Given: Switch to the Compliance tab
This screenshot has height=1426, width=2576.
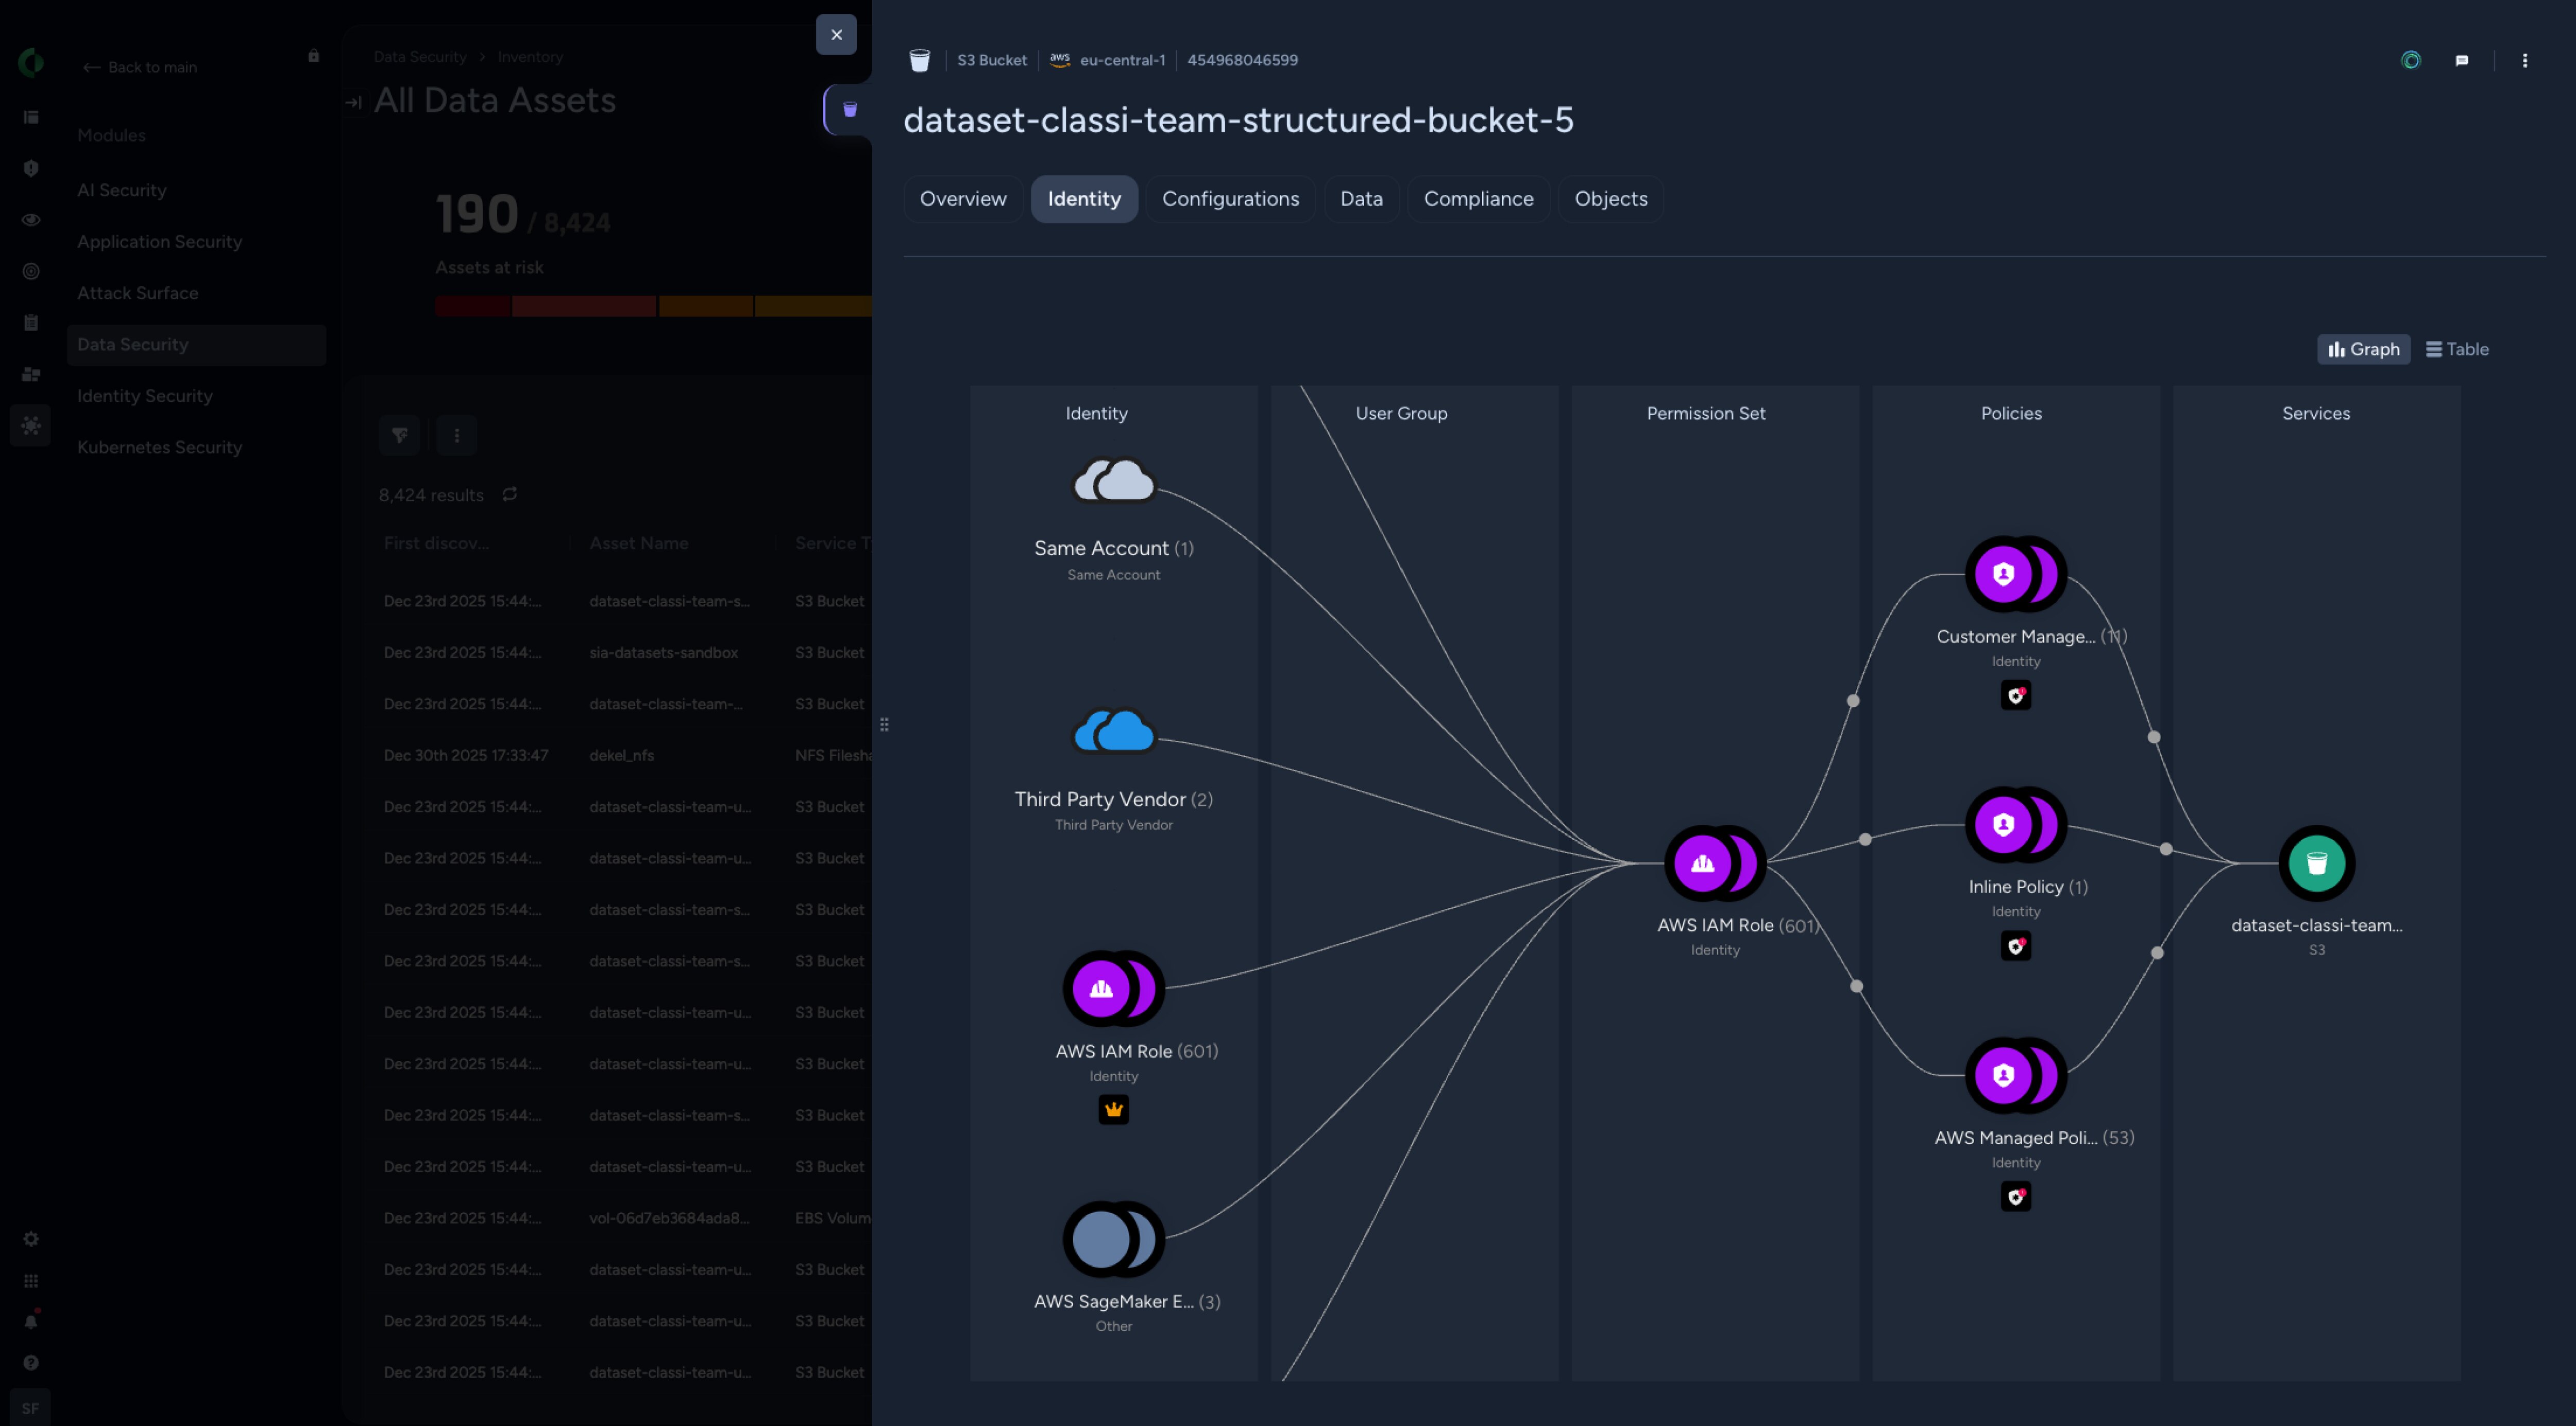Looking at the screenshot, I should 1477,199.
